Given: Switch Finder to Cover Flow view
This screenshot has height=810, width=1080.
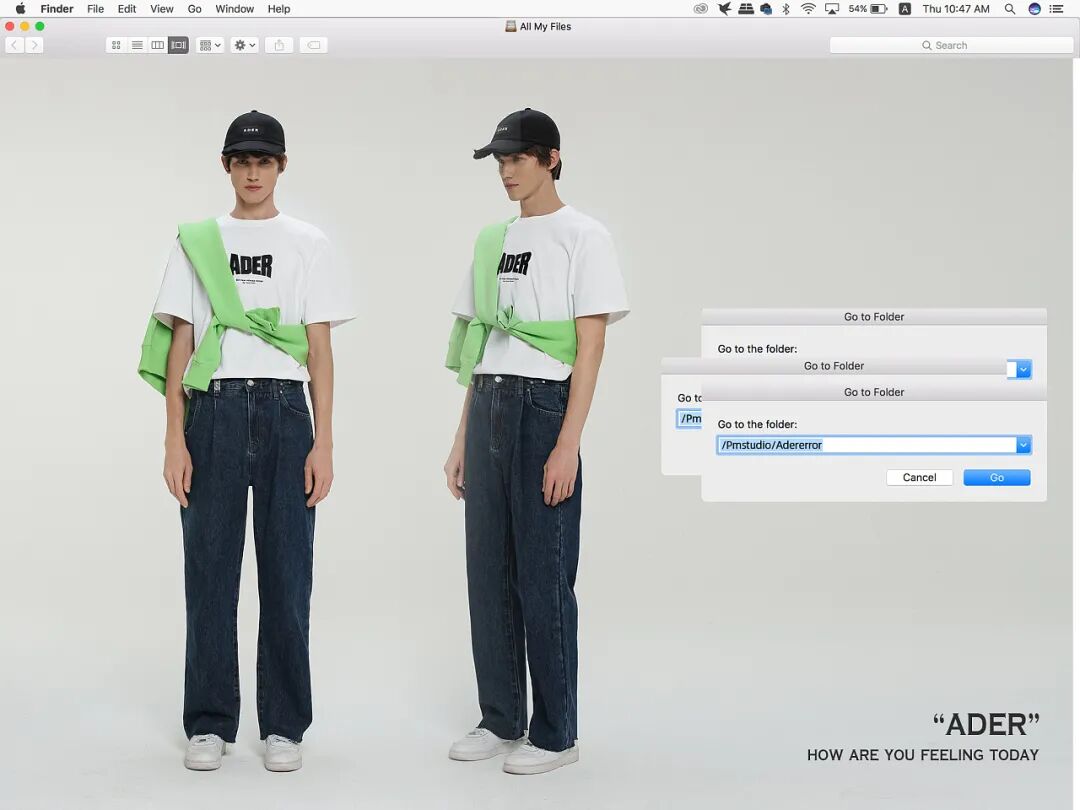Looking at the screenshot, I should click(178, 45).
